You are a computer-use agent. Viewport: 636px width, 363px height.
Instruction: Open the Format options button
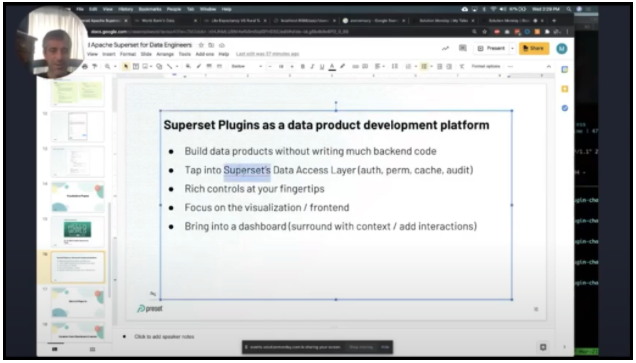click(486, 67)
